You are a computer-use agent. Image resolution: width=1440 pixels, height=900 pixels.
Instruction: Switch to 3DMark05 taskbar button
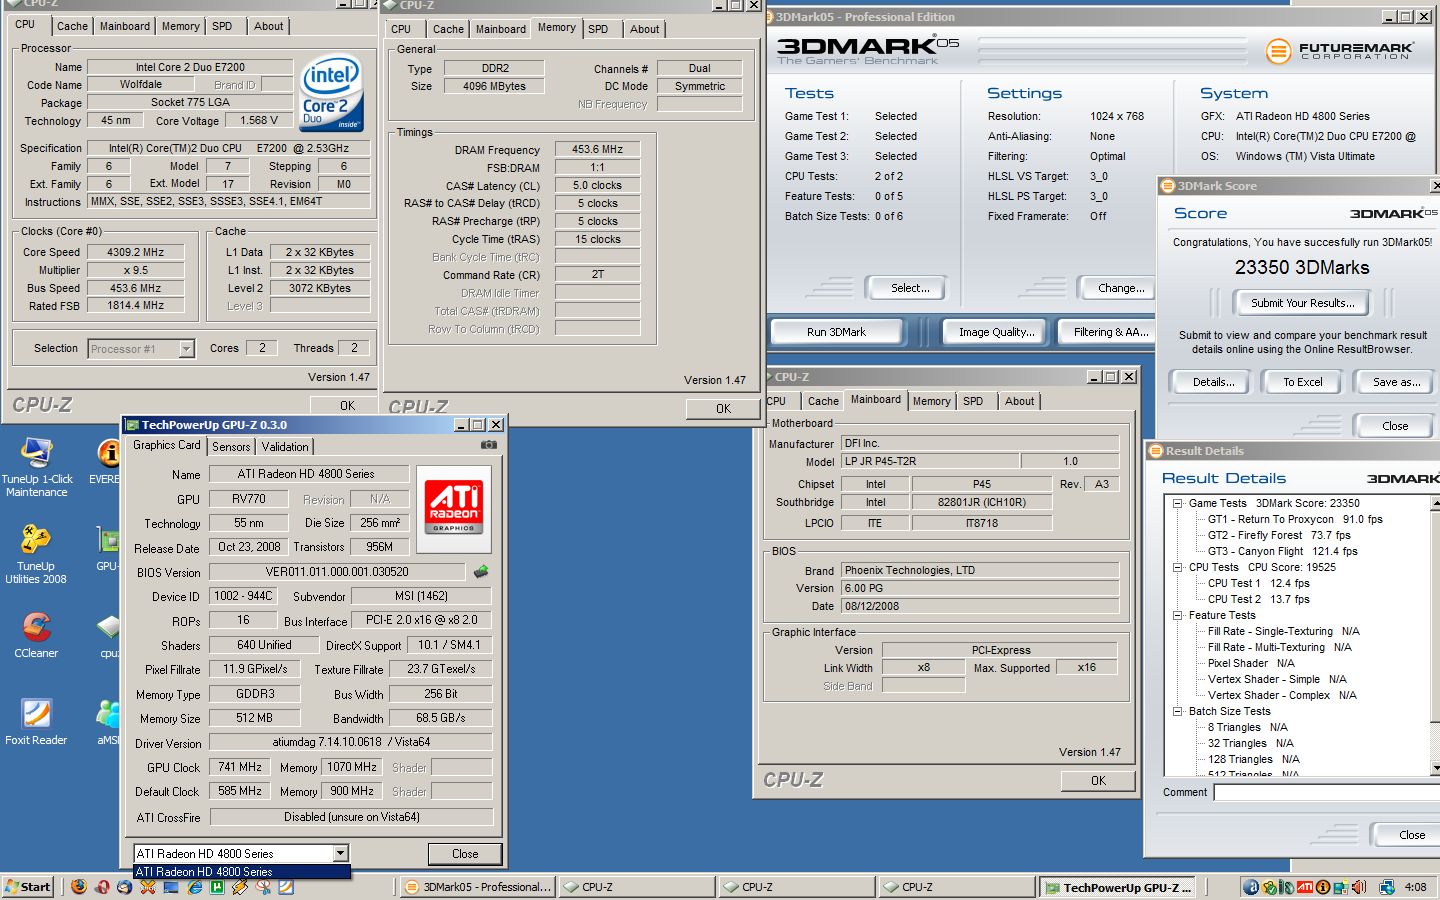[x=478, y=887]
